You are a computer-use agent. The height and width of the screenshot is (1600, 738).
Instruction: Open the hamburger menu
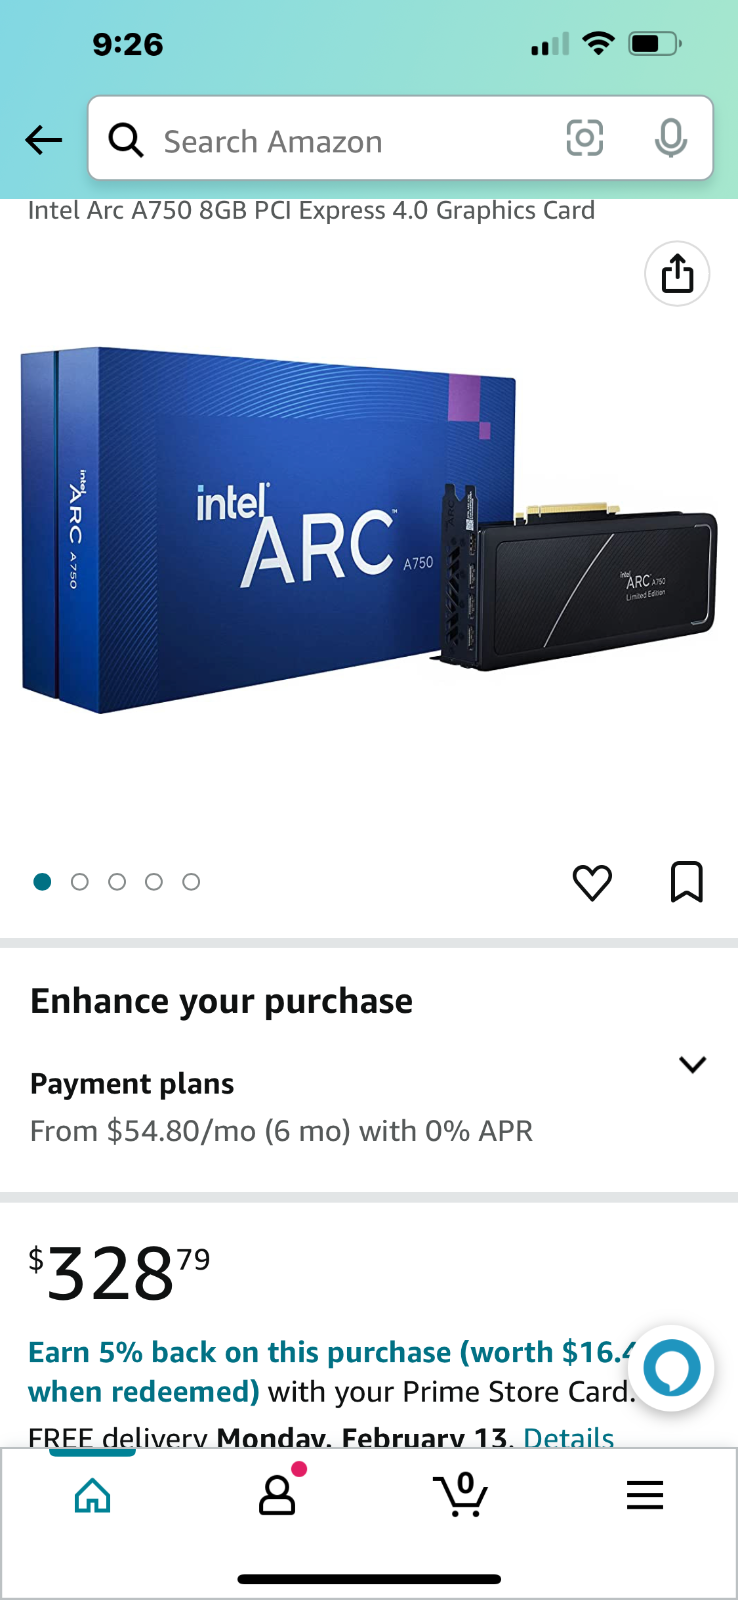pos(645,1495)
